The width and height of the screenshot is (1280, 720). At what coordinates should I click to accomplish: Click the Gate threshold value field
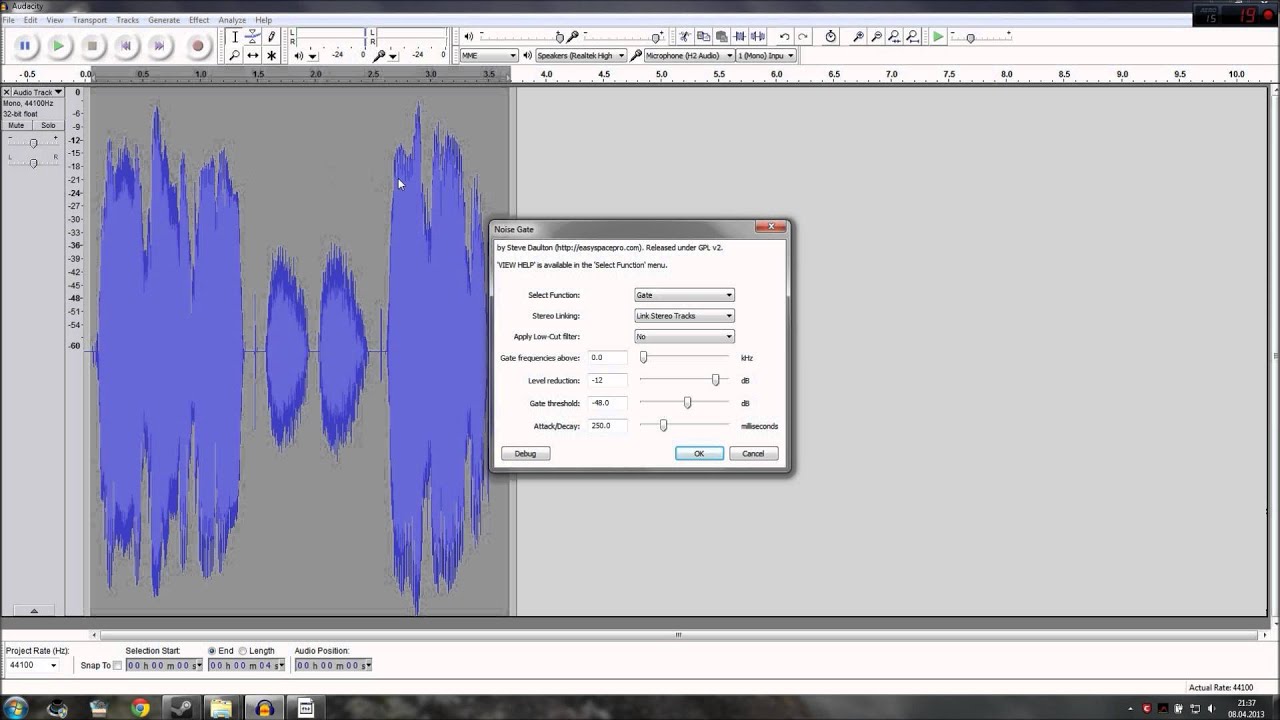(608, 403)
